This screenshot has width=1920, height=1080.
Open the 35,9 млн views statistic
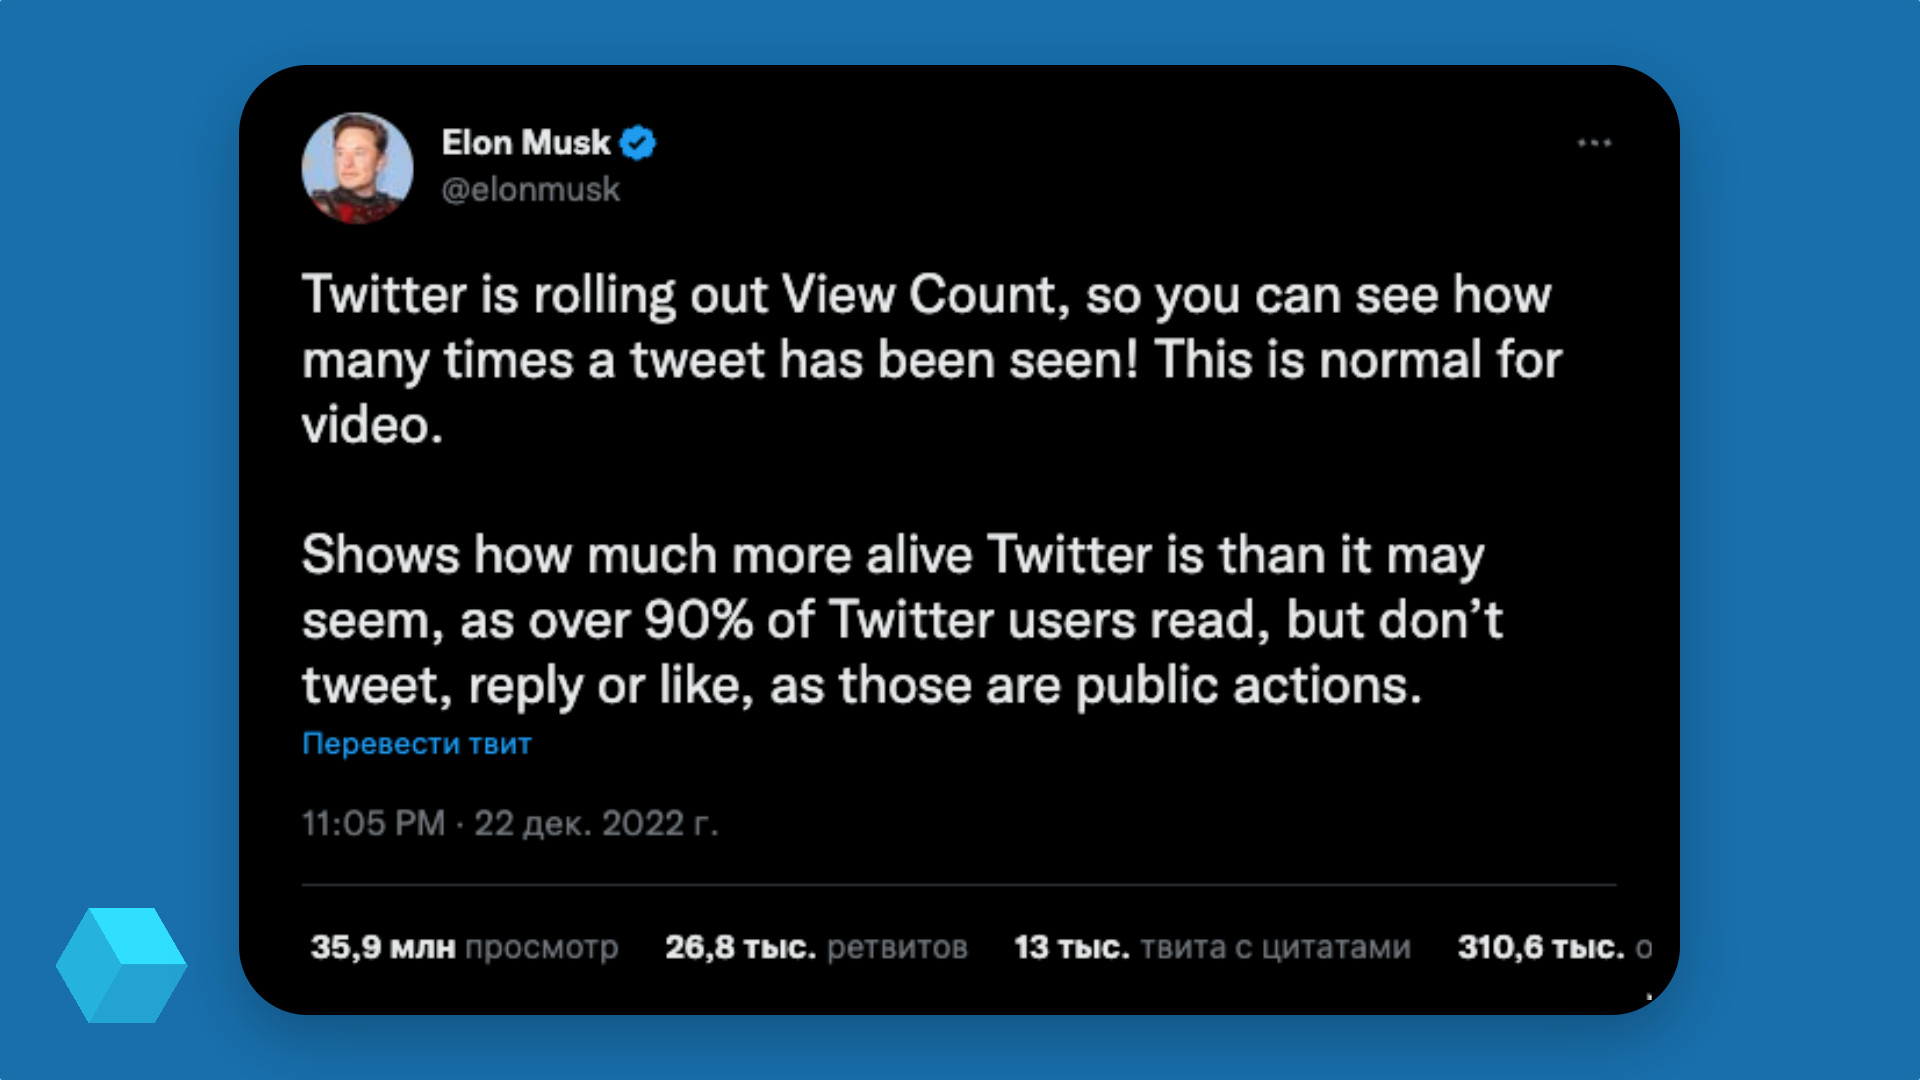click(465, 947)
